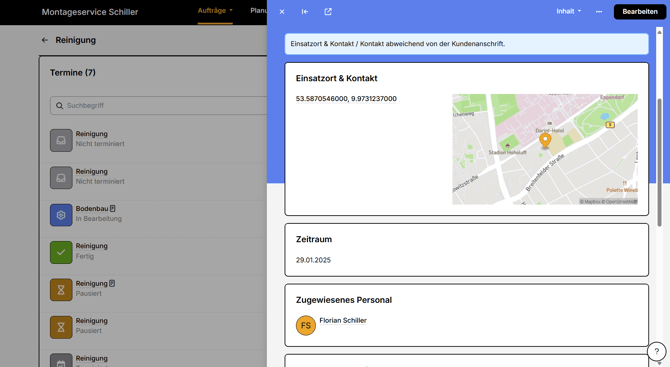Select the first Reinigung Nicht terminiert icon
The image size is (670, 367).
click(61, 141)
